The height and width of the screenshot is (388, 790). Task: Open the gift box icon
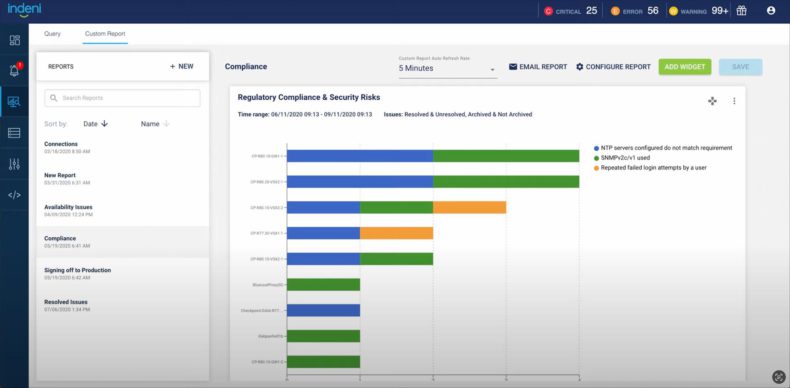(741, 11)
